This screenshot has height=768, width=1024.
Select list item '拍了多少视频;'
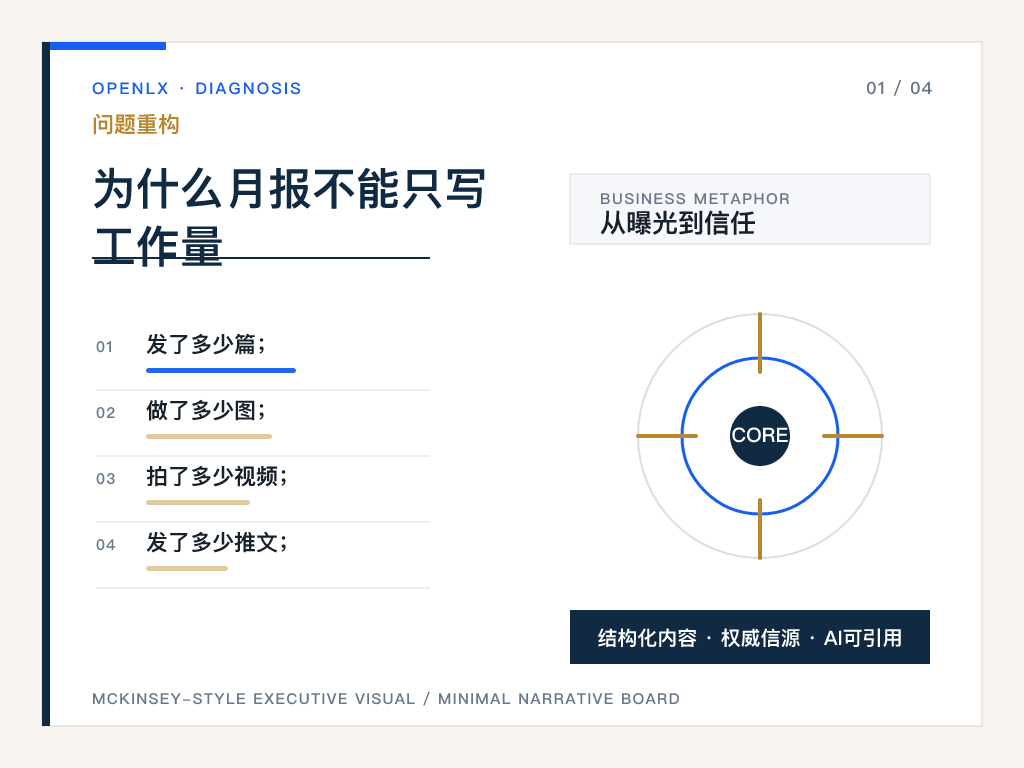click(x=217, y=476)
